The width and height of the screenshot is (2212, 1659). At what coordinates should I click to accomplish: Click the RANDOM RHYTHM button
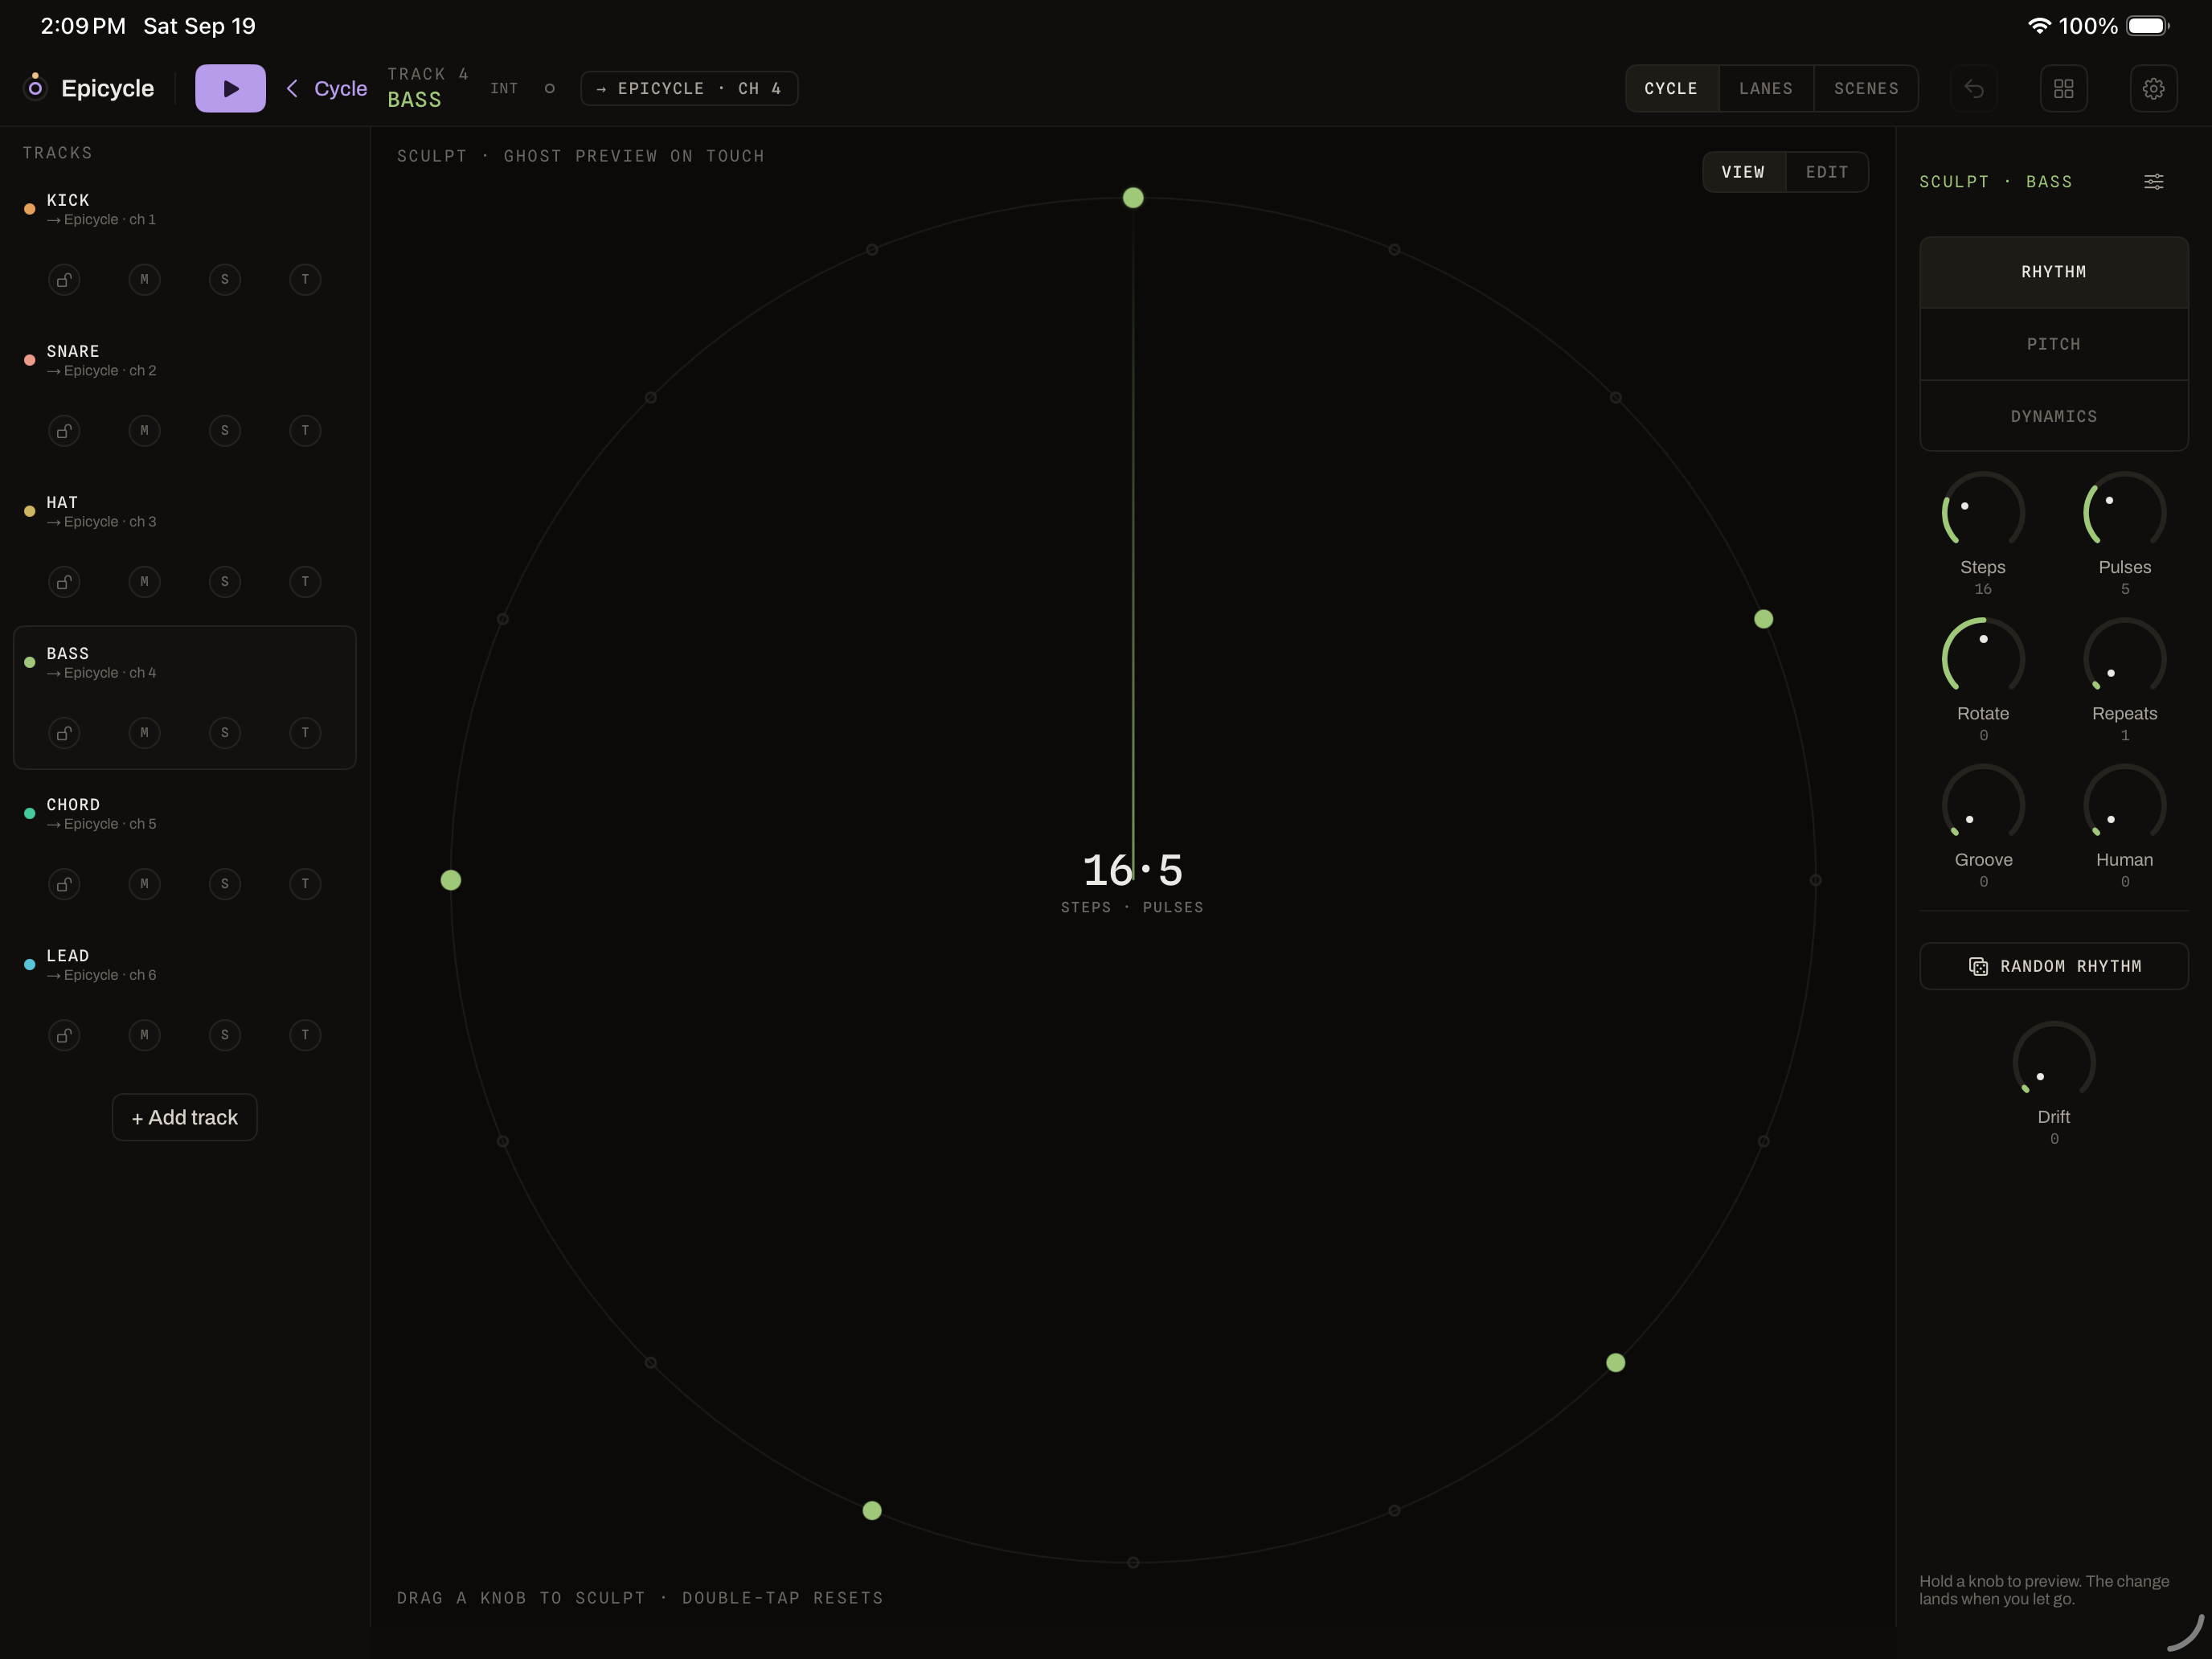2053,966
